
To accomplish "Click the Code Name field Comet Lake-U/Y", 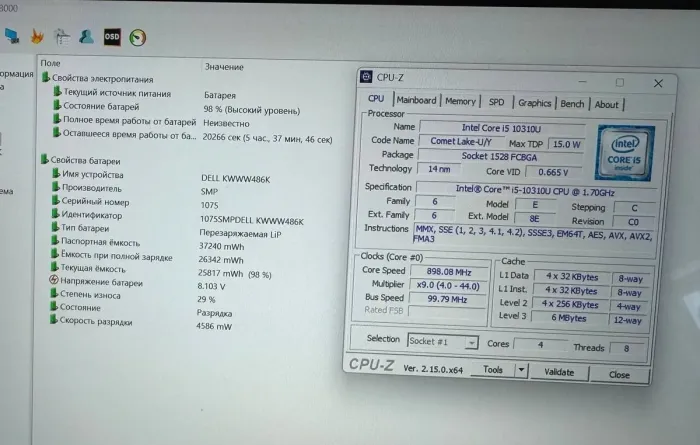I will pyautogui.click(x=461, y=141).
